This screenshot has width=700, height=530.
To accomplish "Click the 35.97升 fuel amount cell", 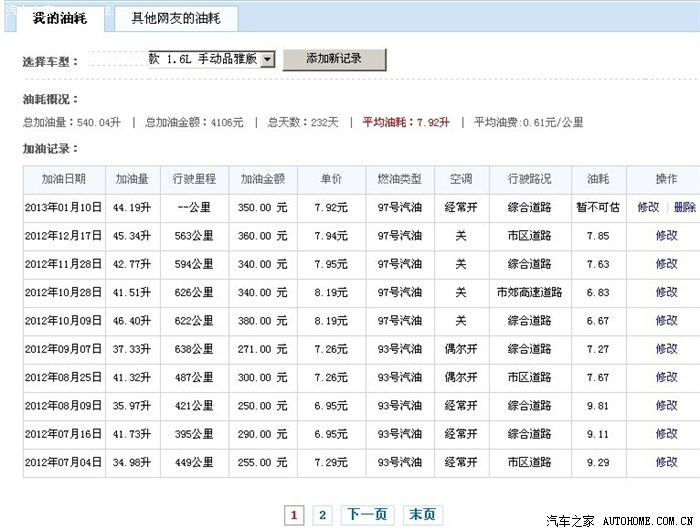I will pos(132,405).
